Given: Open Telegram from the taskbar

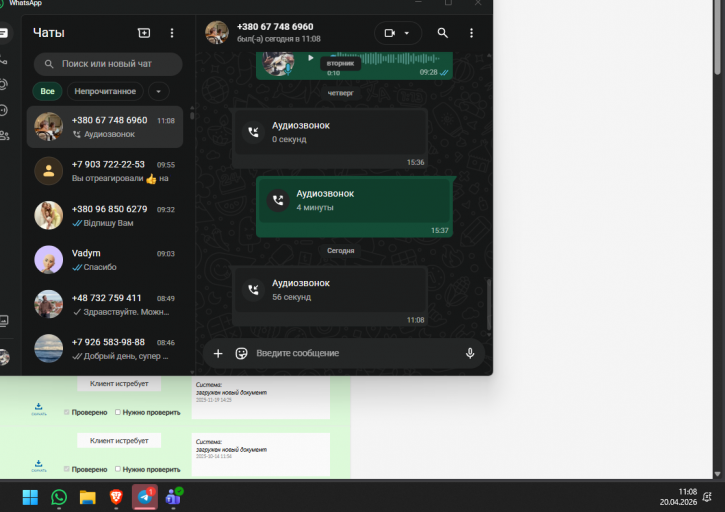Looking at the screenshot, I should 145,497.
